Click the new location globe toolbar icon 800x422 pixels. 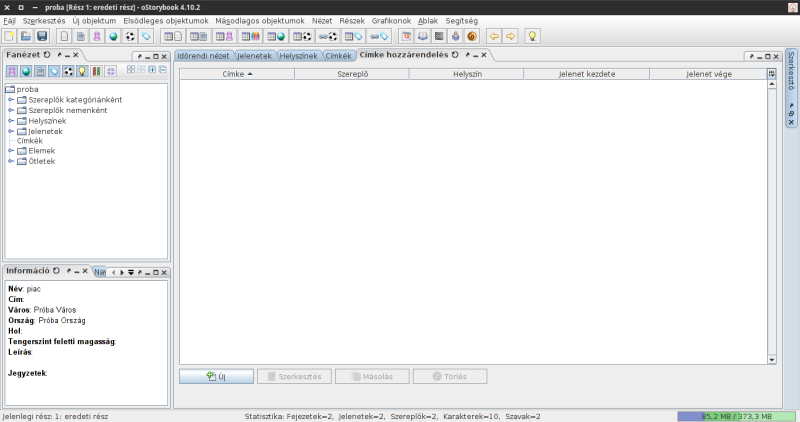point(113,36)
